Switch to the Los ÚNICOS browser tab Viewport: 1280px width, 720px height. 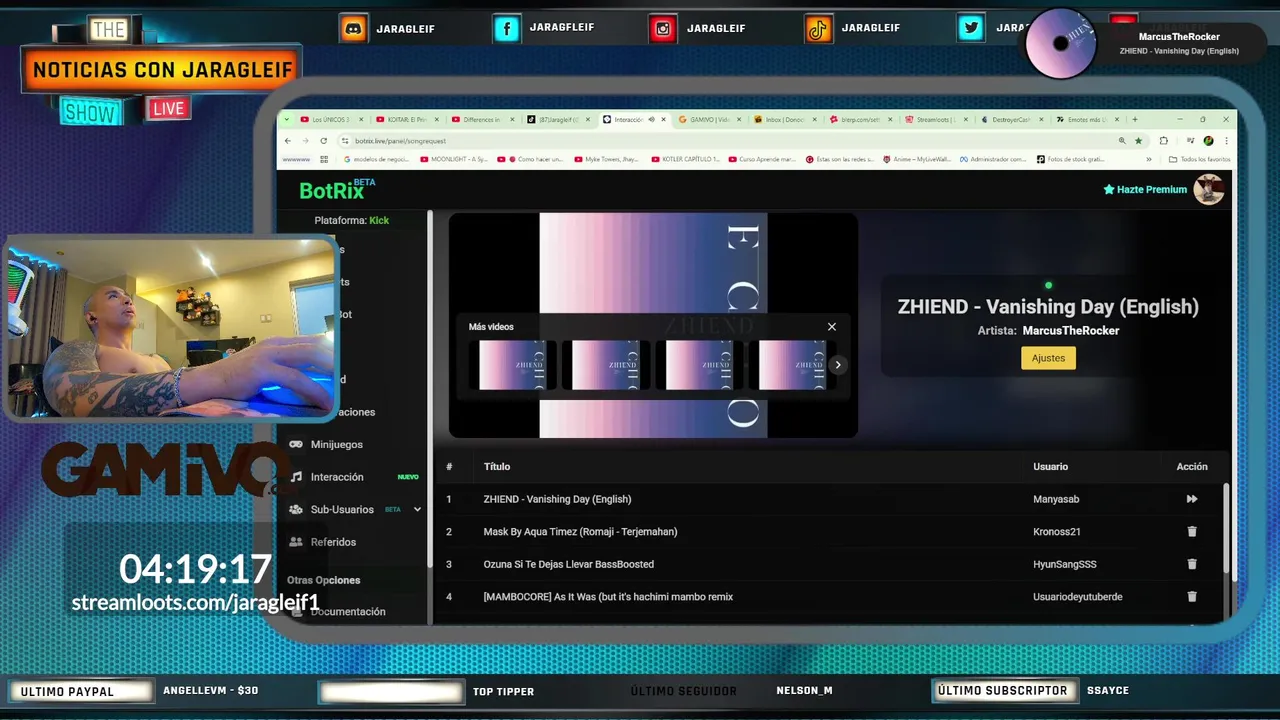[332, 119]
